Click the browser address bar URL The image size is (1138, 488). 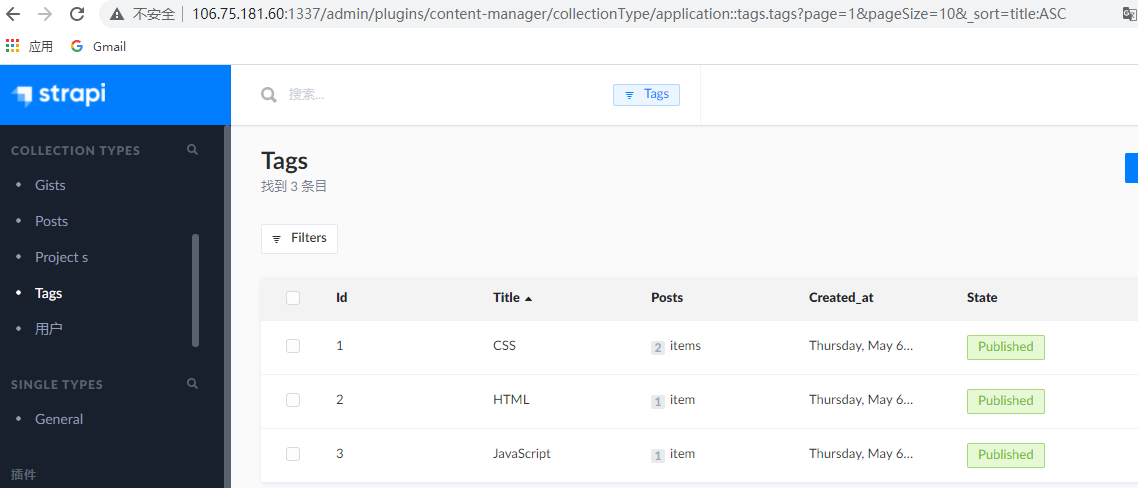coord(629,14)
